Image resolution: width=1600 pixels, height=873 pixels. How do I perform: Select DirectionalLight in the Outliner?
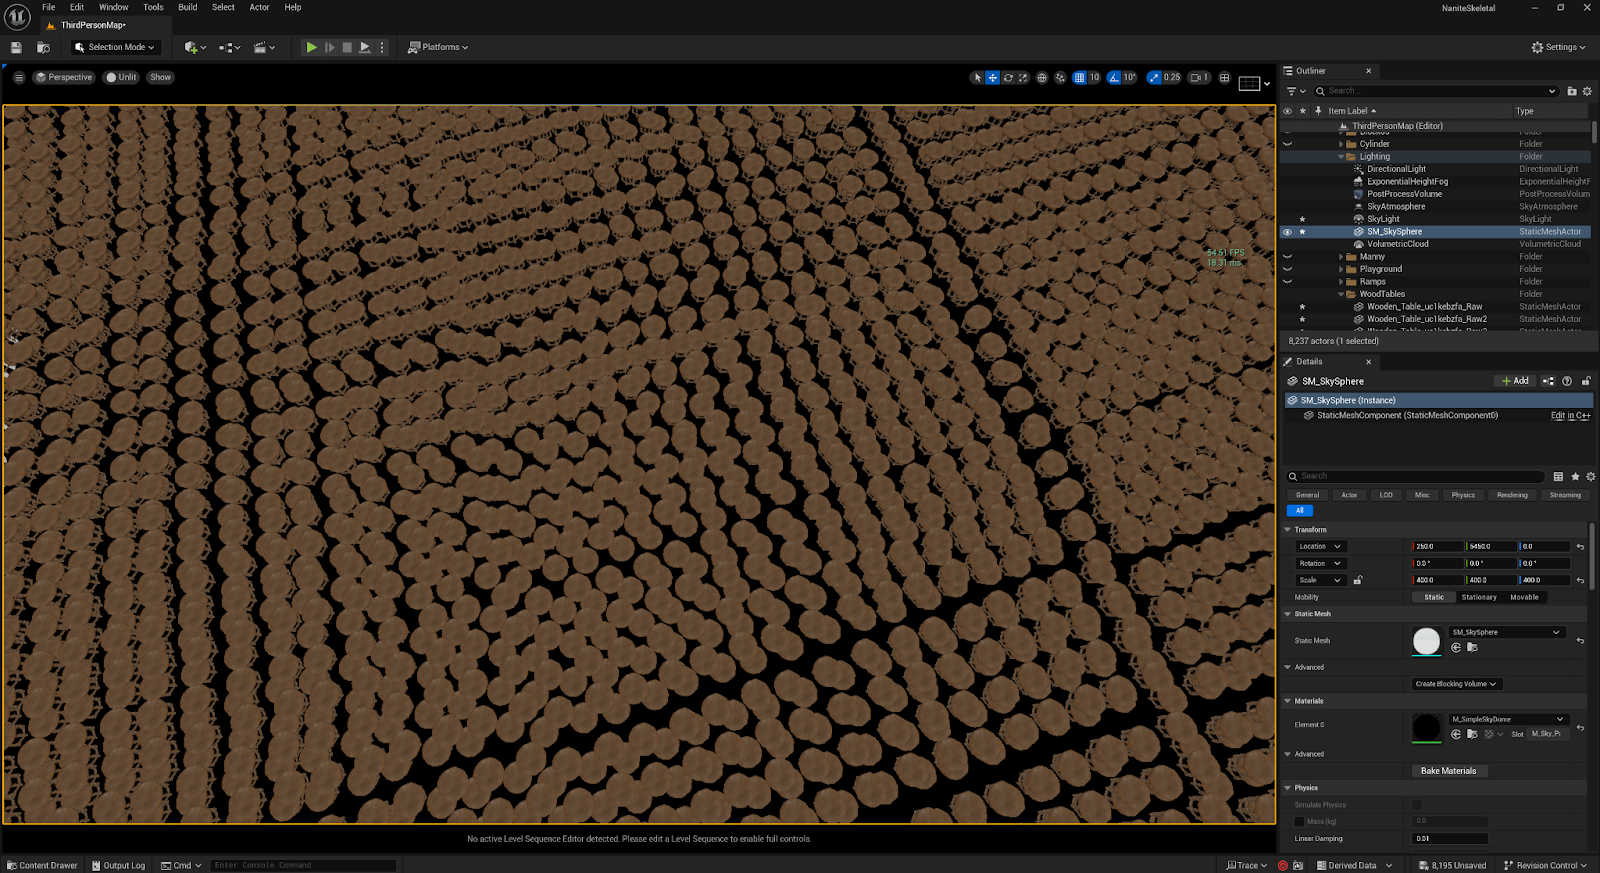tap(1396, 169)
